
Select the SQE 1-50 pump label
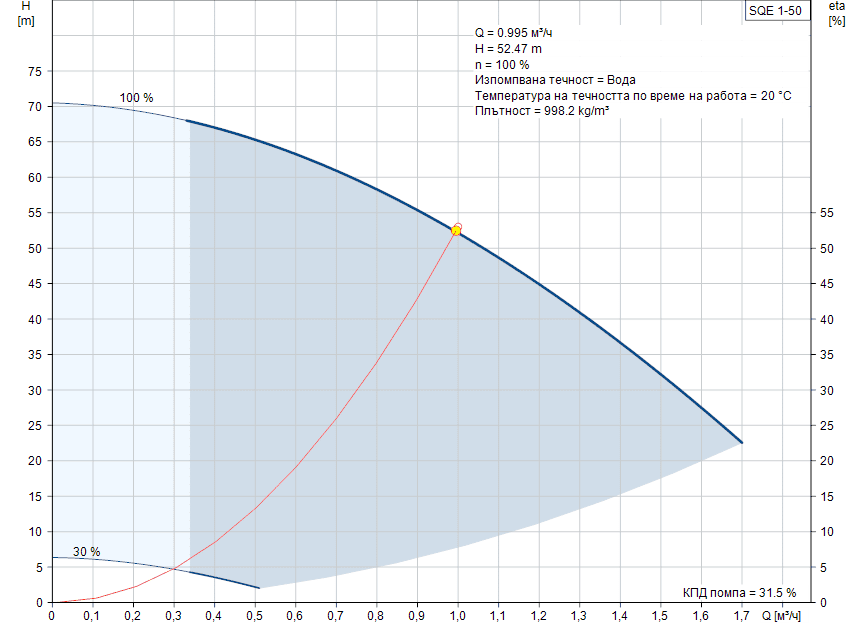tap(774, 11)
